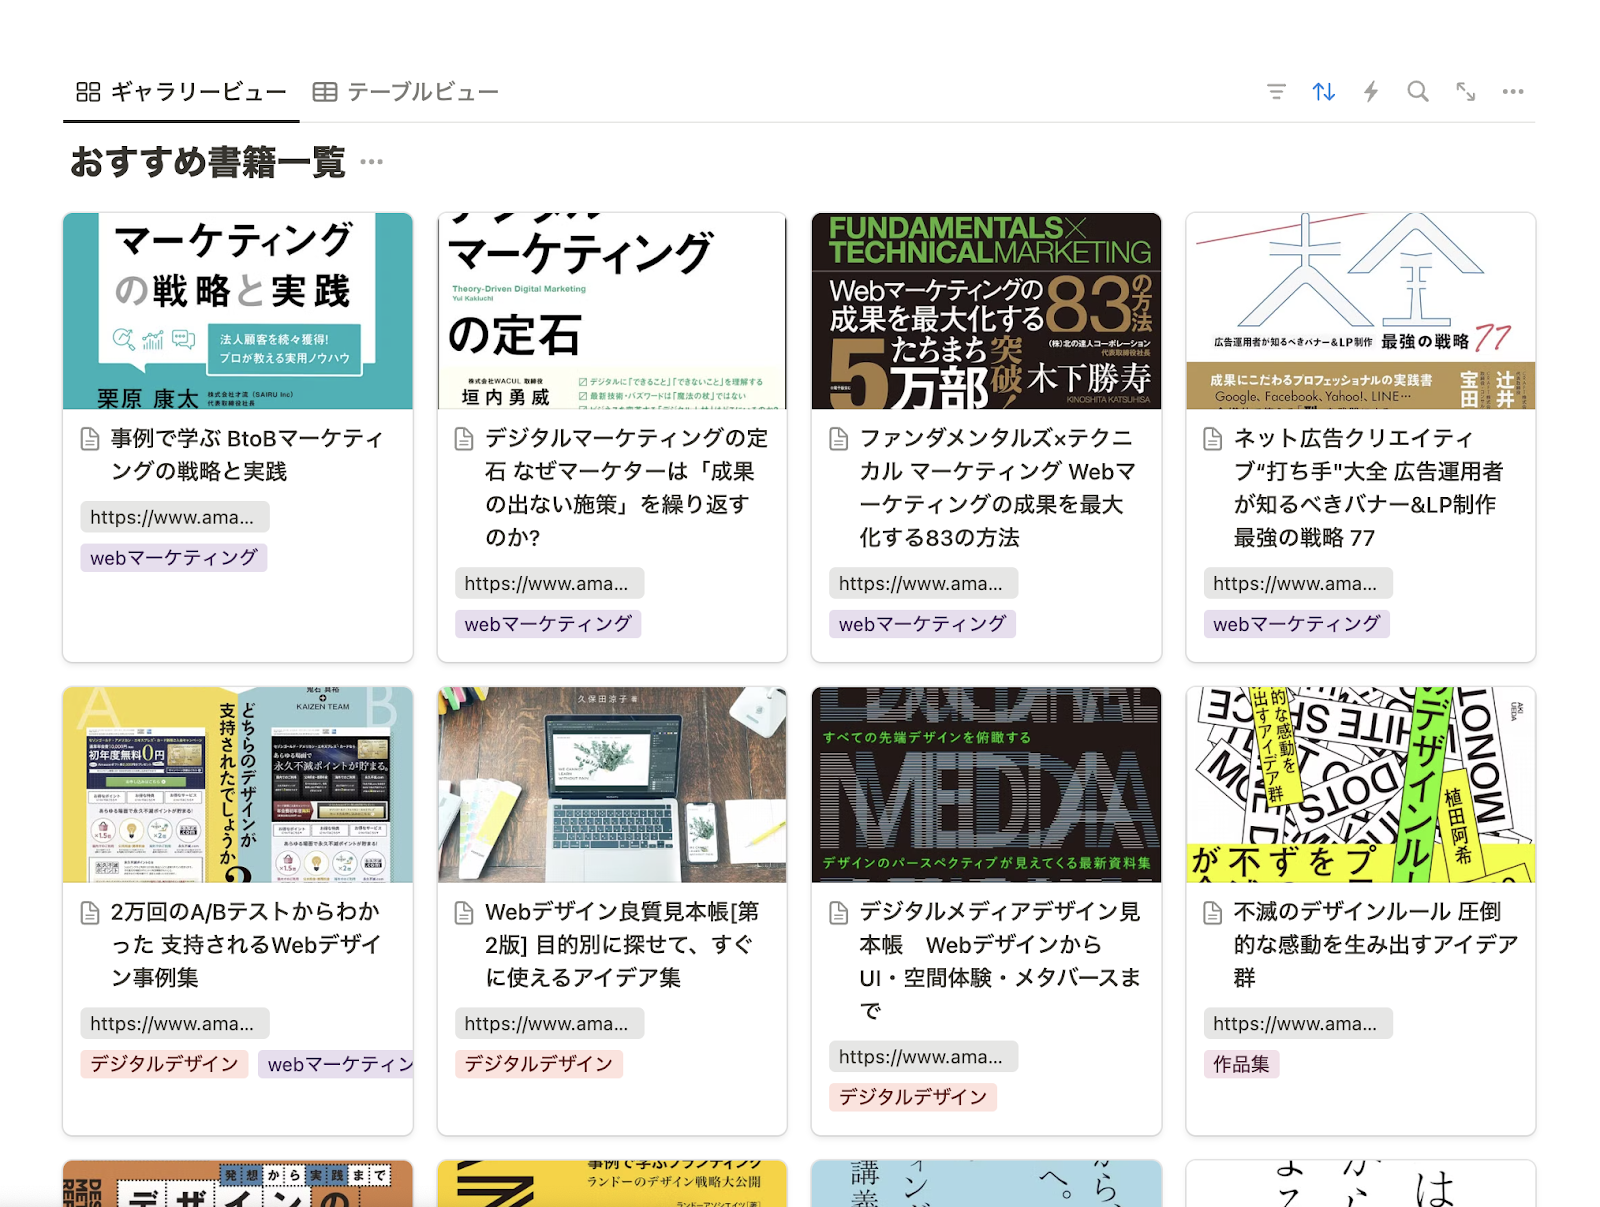Open the ネット広告クリエイティブ"打ち手"大全 card title

pyautogui.click(x=1369, y=488)
